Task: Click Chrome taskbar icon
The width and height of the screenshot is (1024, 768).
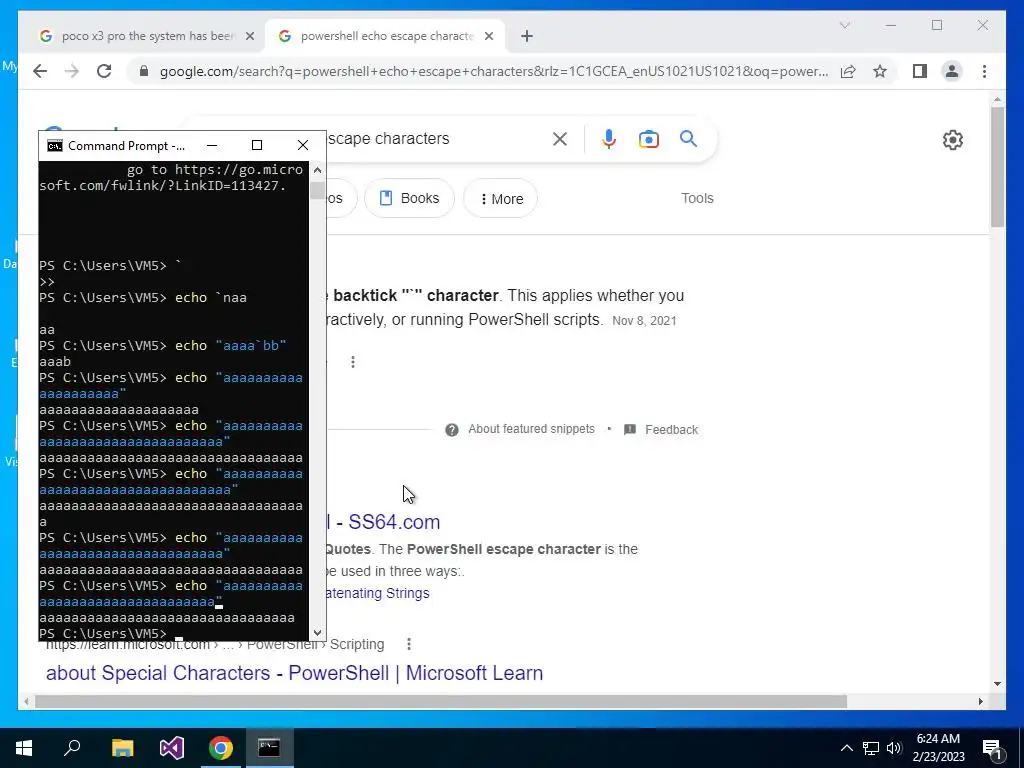Action: coord(221,748)
